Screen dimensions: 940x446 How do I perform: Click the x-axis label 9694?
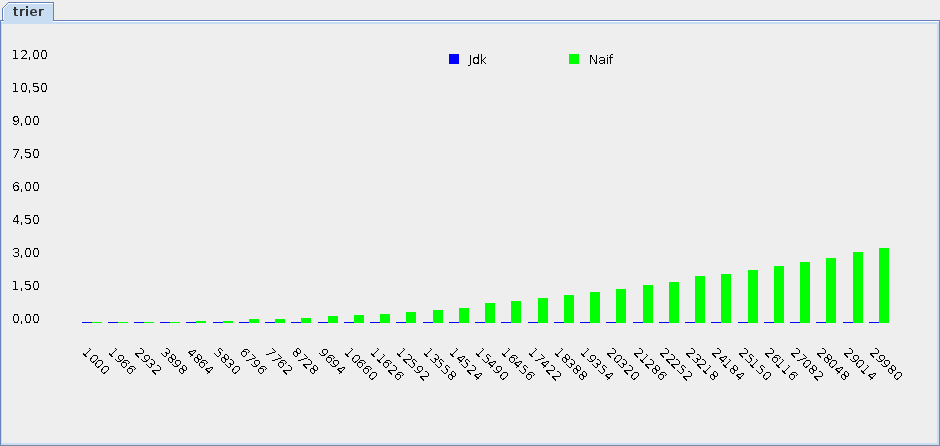[332, 361]
